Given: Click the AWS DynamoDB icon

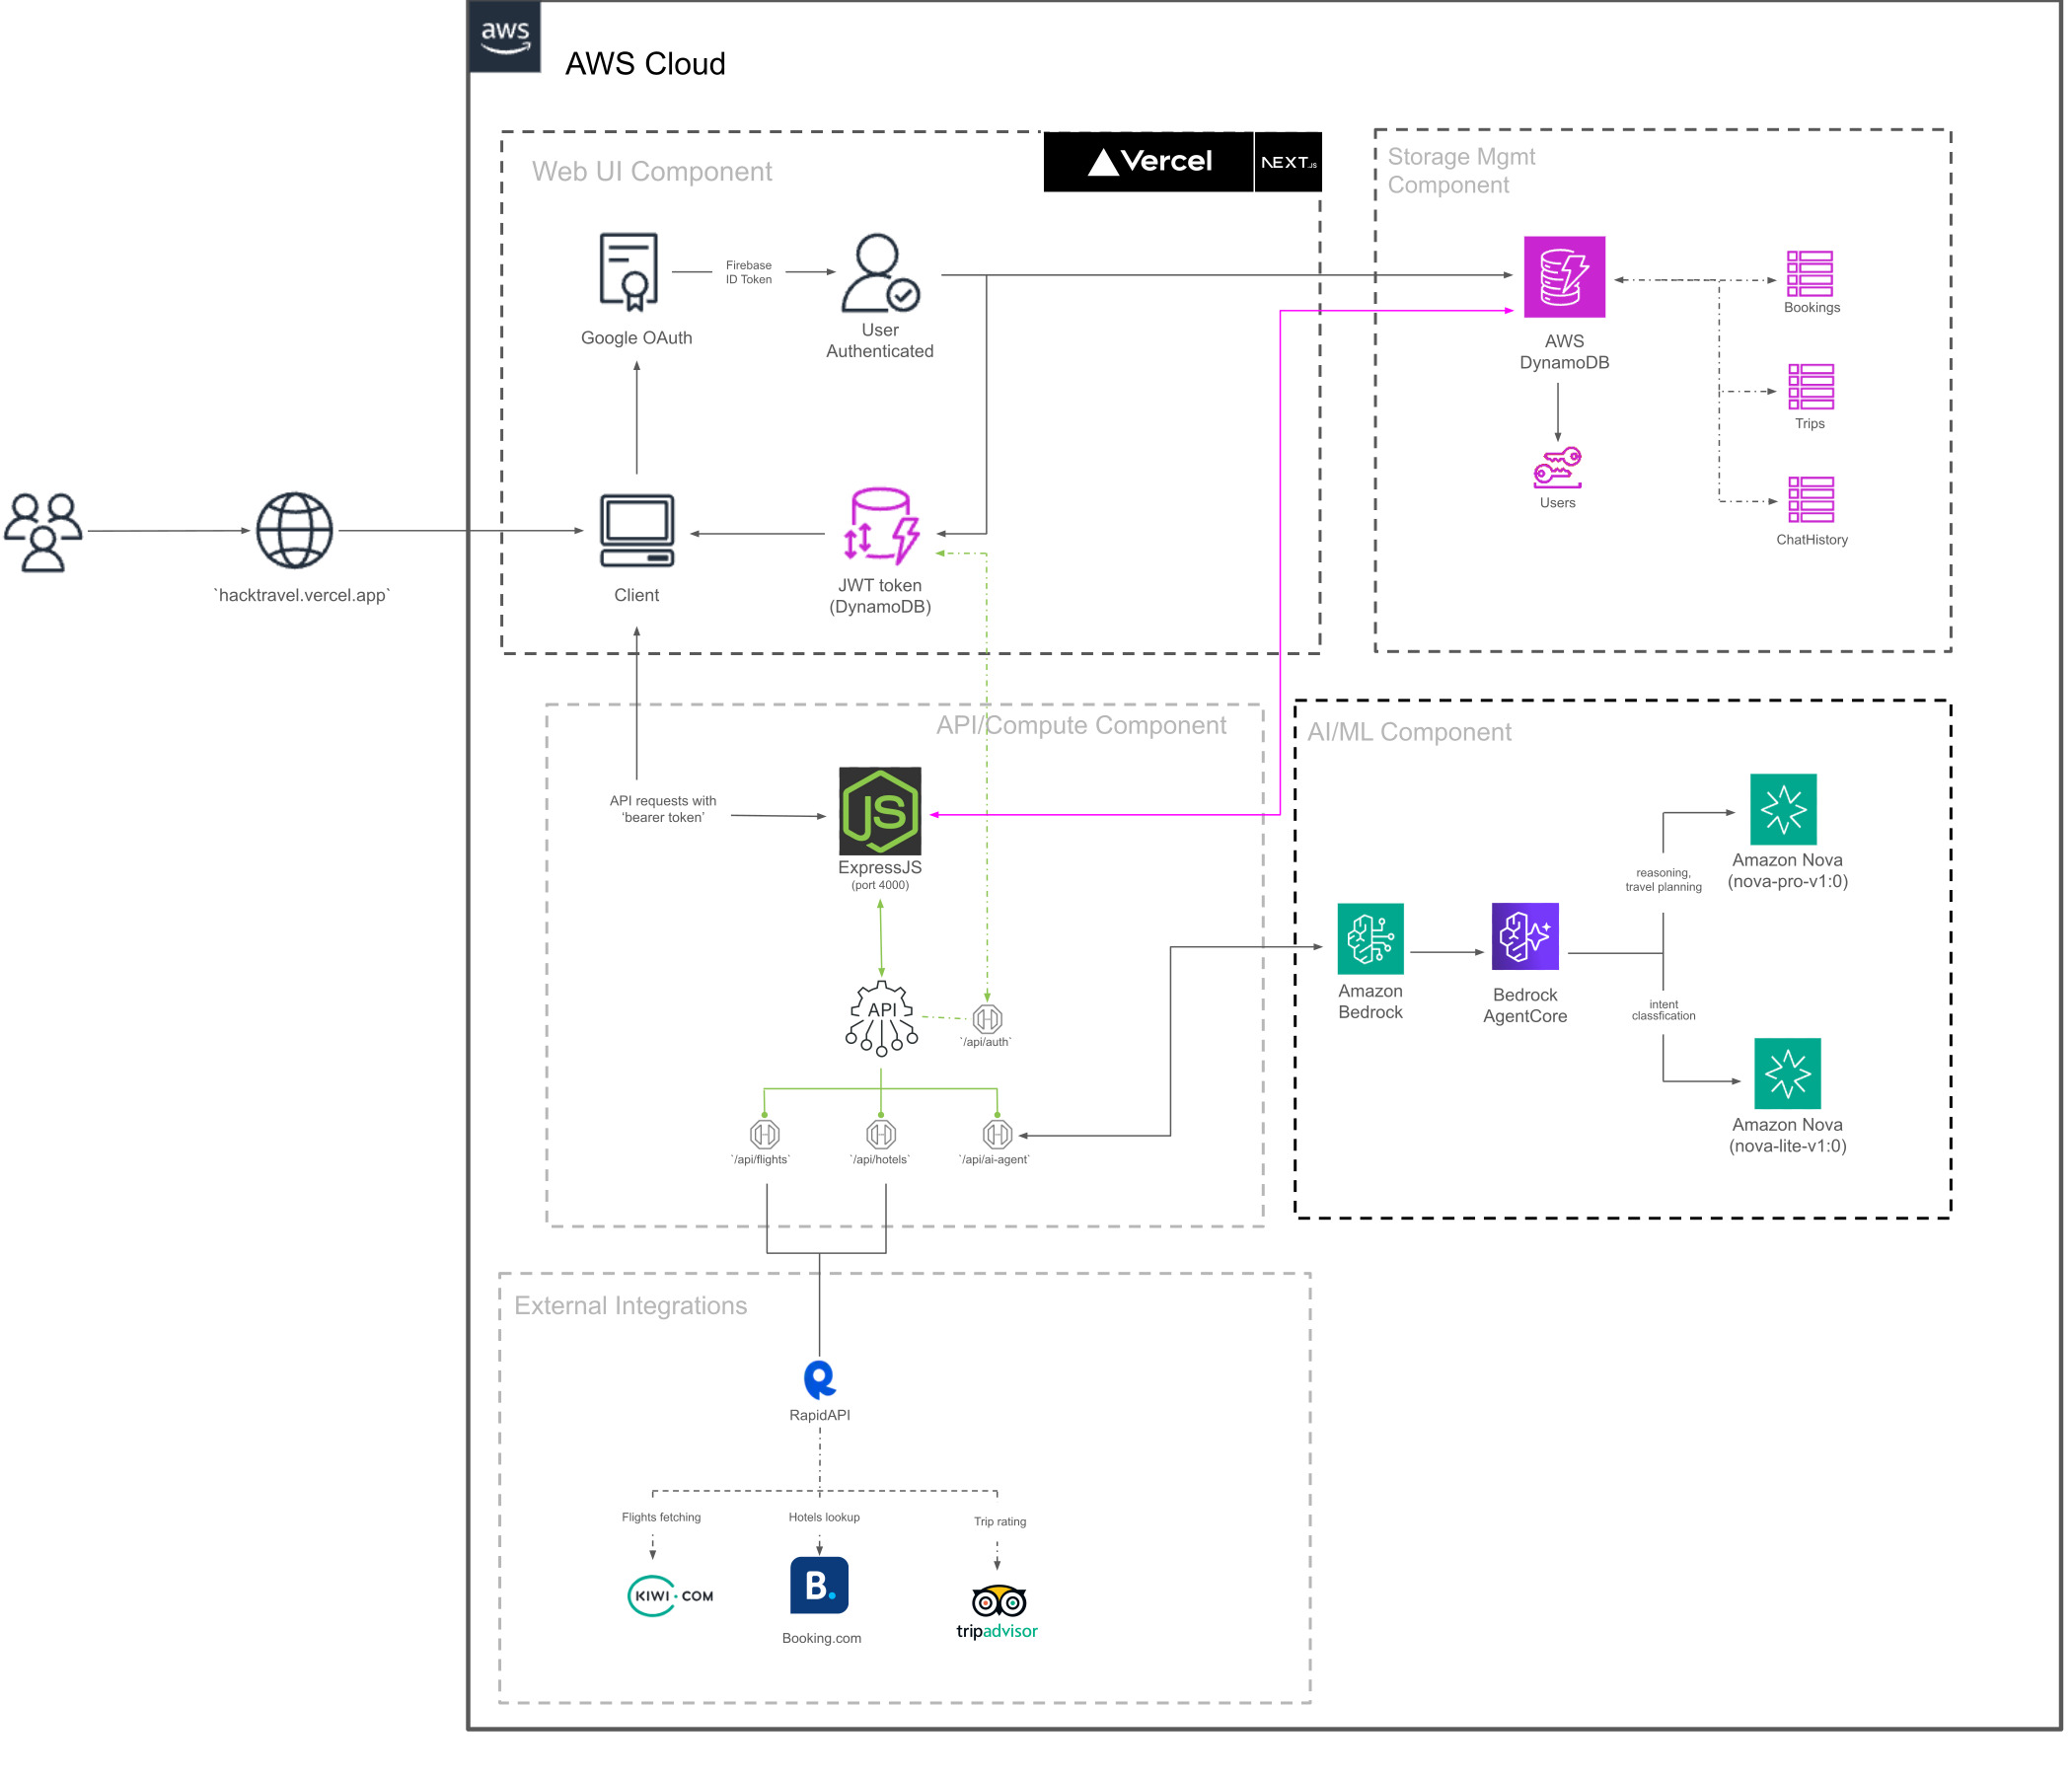Looking at the screenshot, I should [1563, 277].
